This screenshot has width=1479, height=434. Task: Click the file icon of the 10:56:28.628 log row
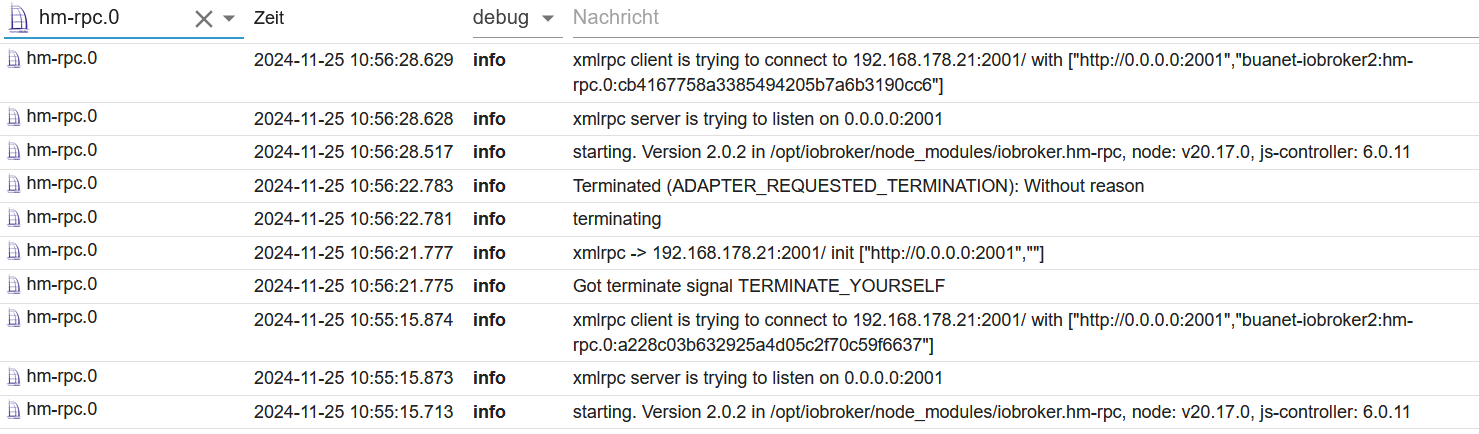pyautogui.click(x=14, y=118)
